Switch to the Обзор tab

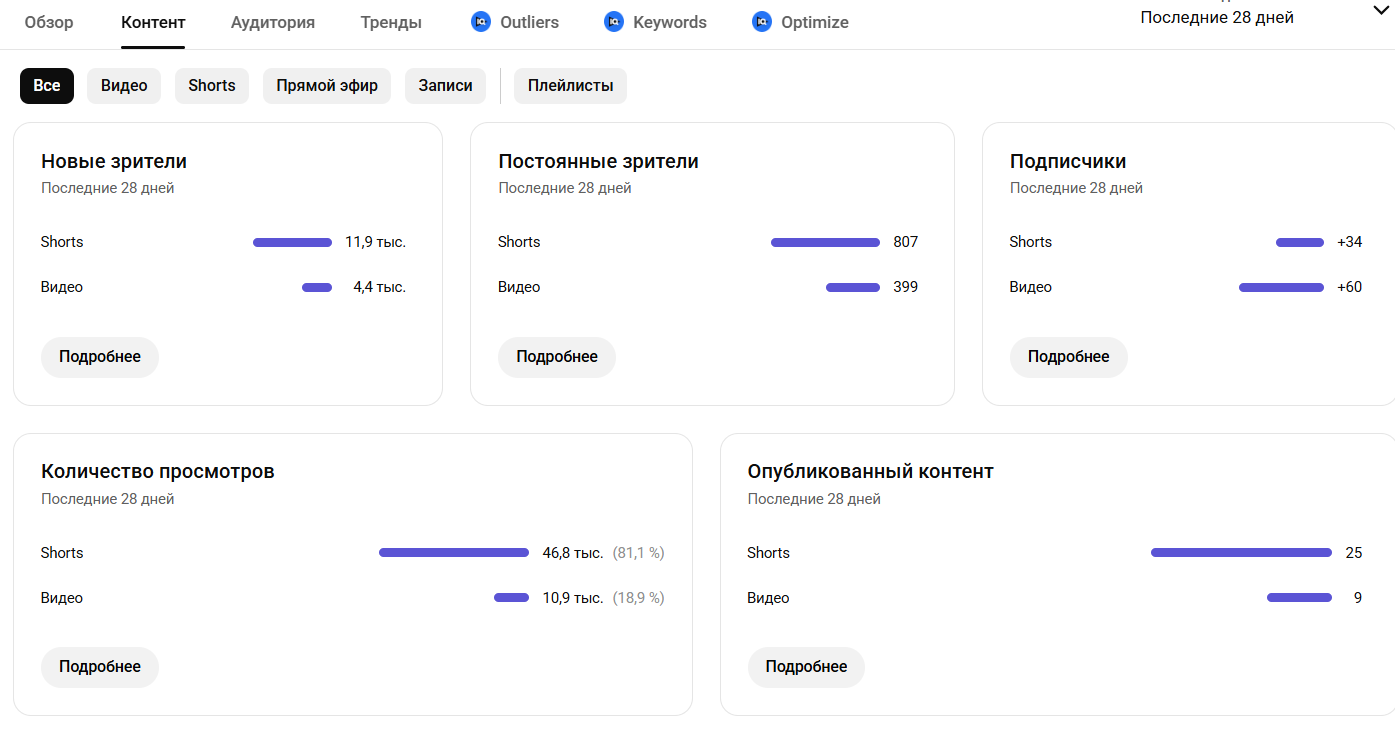click(x=49, y=22)
